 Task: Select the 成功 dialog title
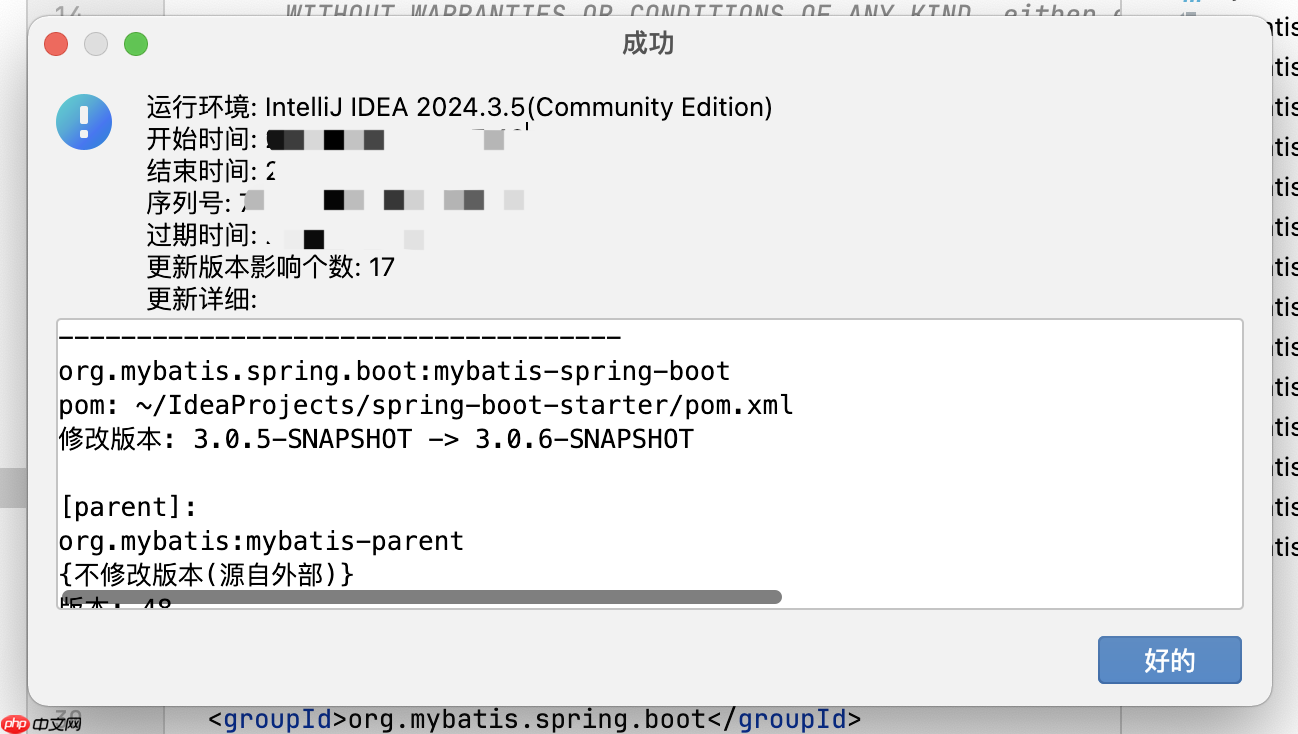point(648,44)
